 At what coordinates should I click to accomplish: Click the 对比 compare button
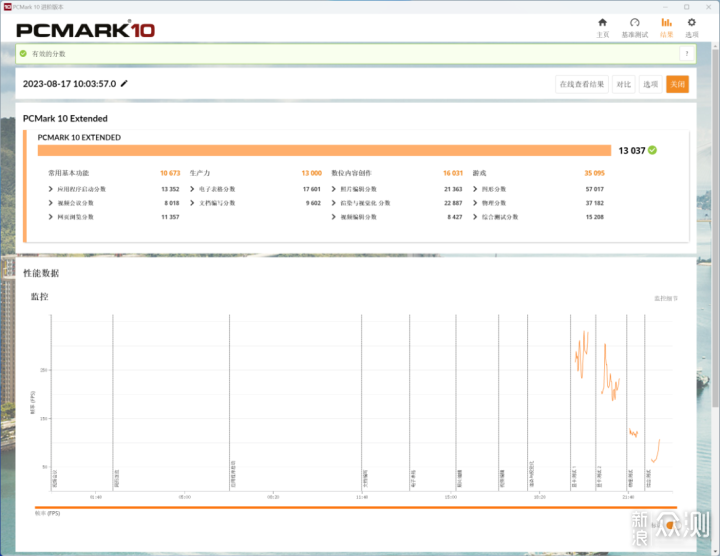click(x=624, y=84)
